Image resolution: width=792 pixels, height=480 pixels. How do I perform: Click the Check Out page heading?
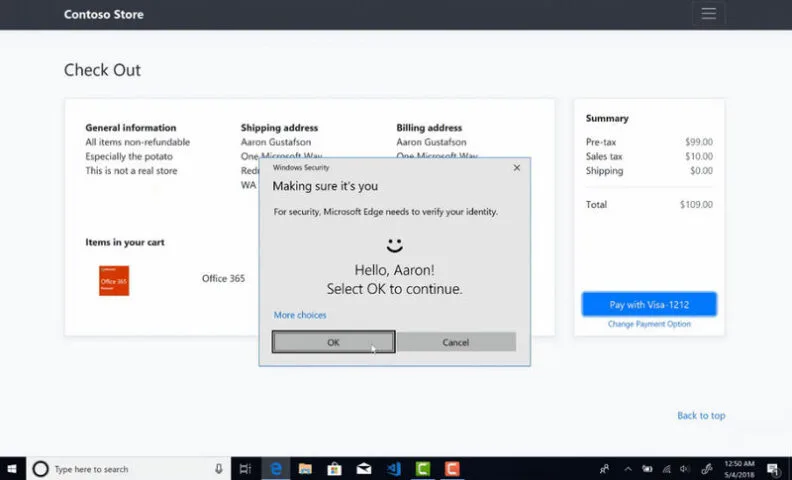103,70
